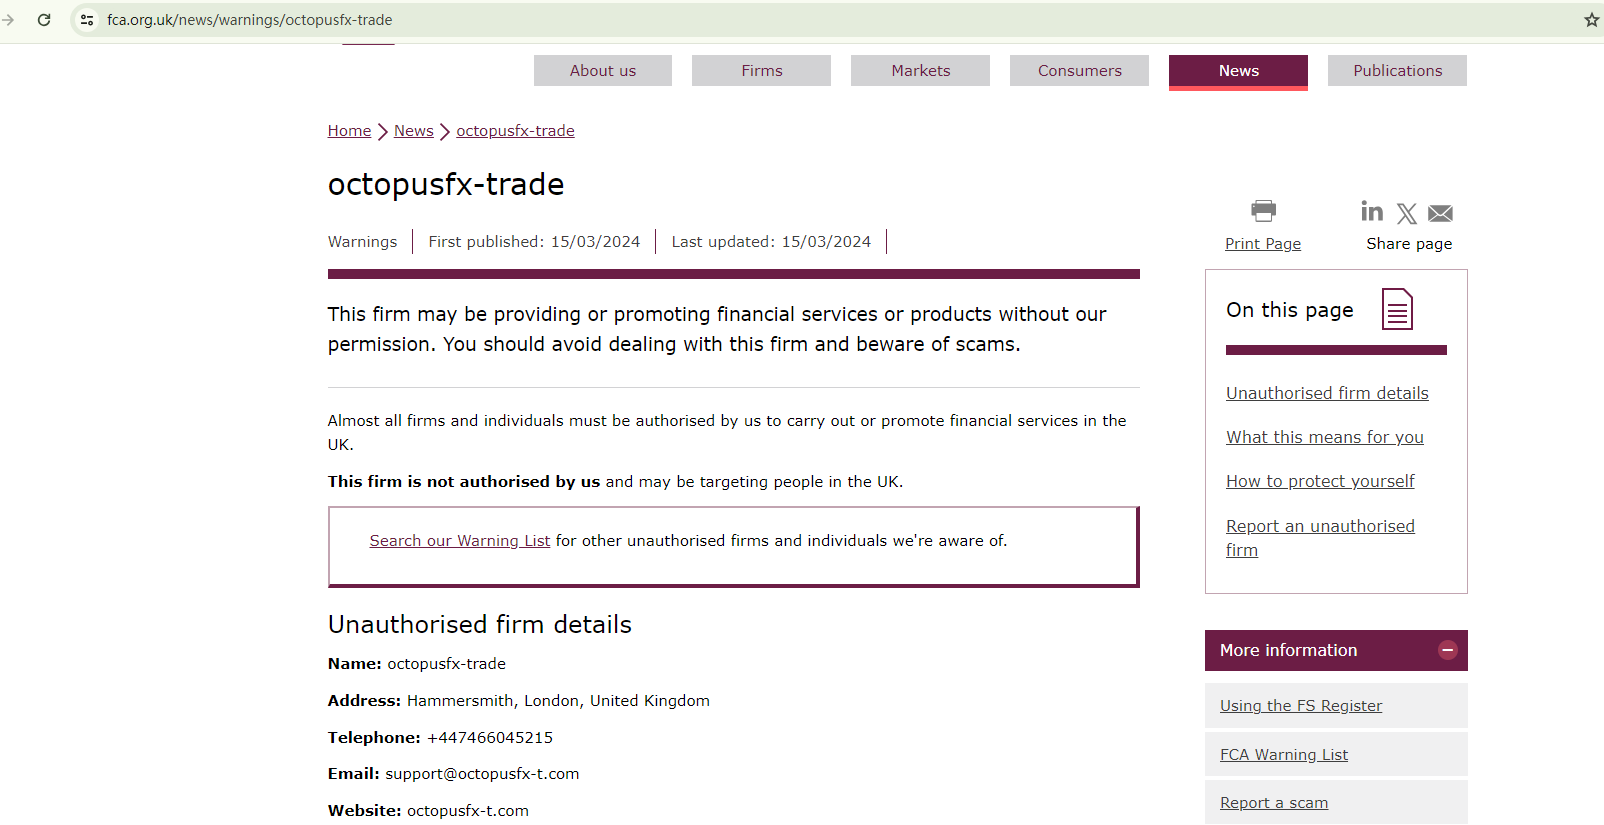
Task: Click the browser address bar URL
Action: coord(250,20)
